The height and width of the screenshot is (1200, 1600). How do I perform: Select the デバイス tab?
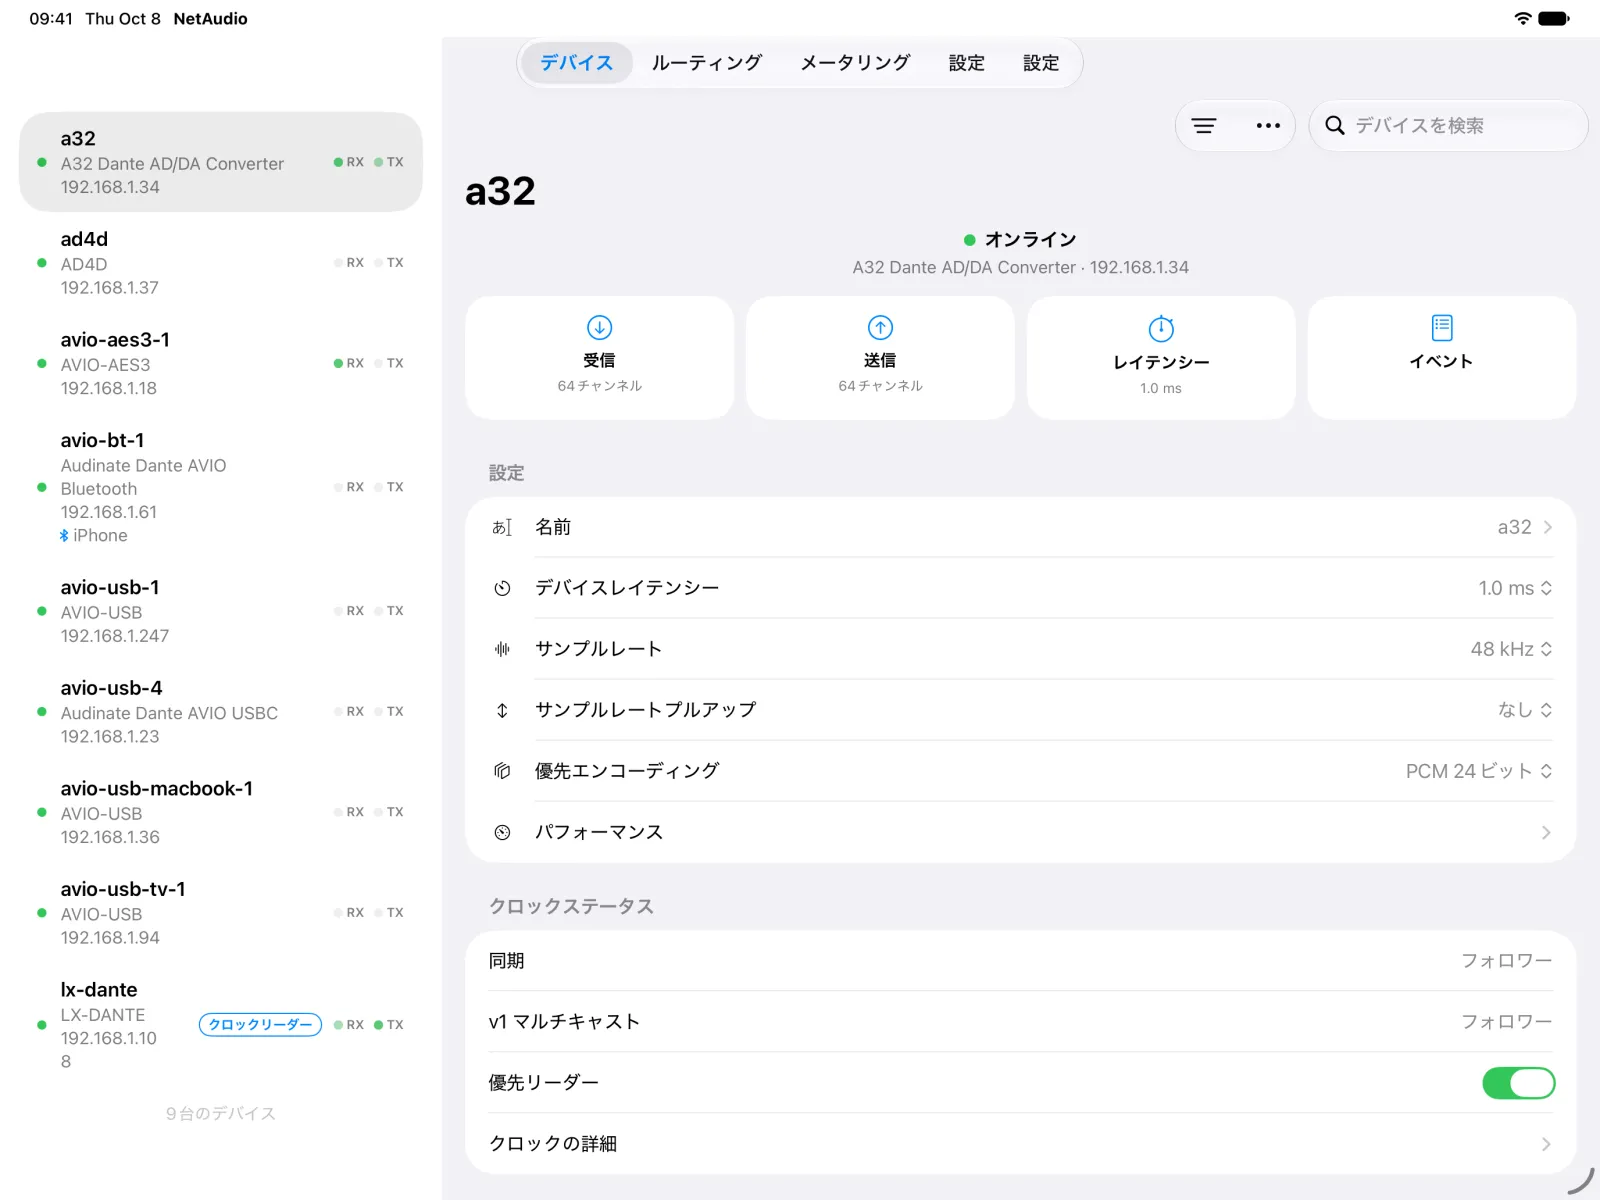pyautogui.click(x=577, y=63)
